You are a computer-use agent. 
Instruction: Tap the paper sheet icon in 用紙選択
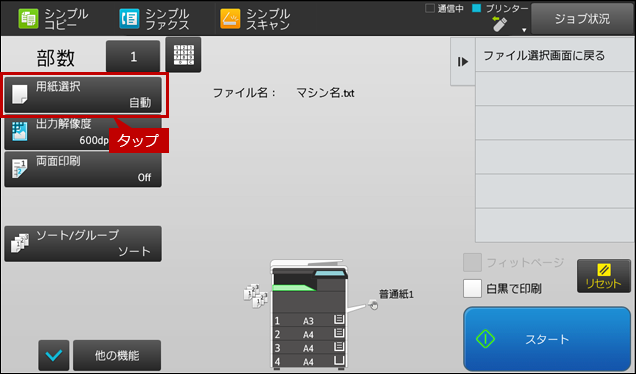tap(19, 94)
